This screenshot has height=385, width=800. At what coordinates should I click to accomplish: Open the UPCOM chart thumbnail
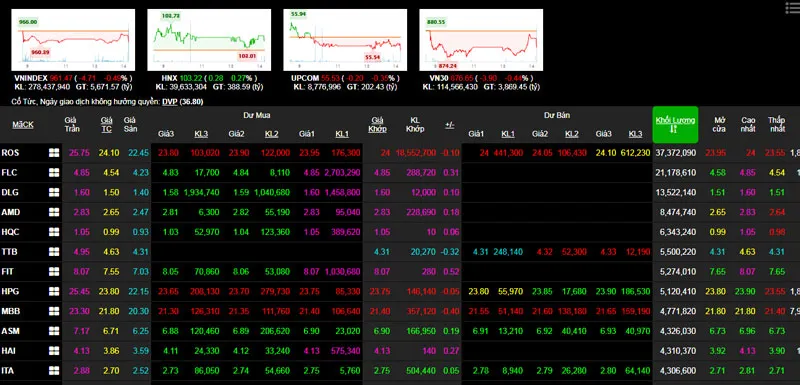[x=345, y=40]
